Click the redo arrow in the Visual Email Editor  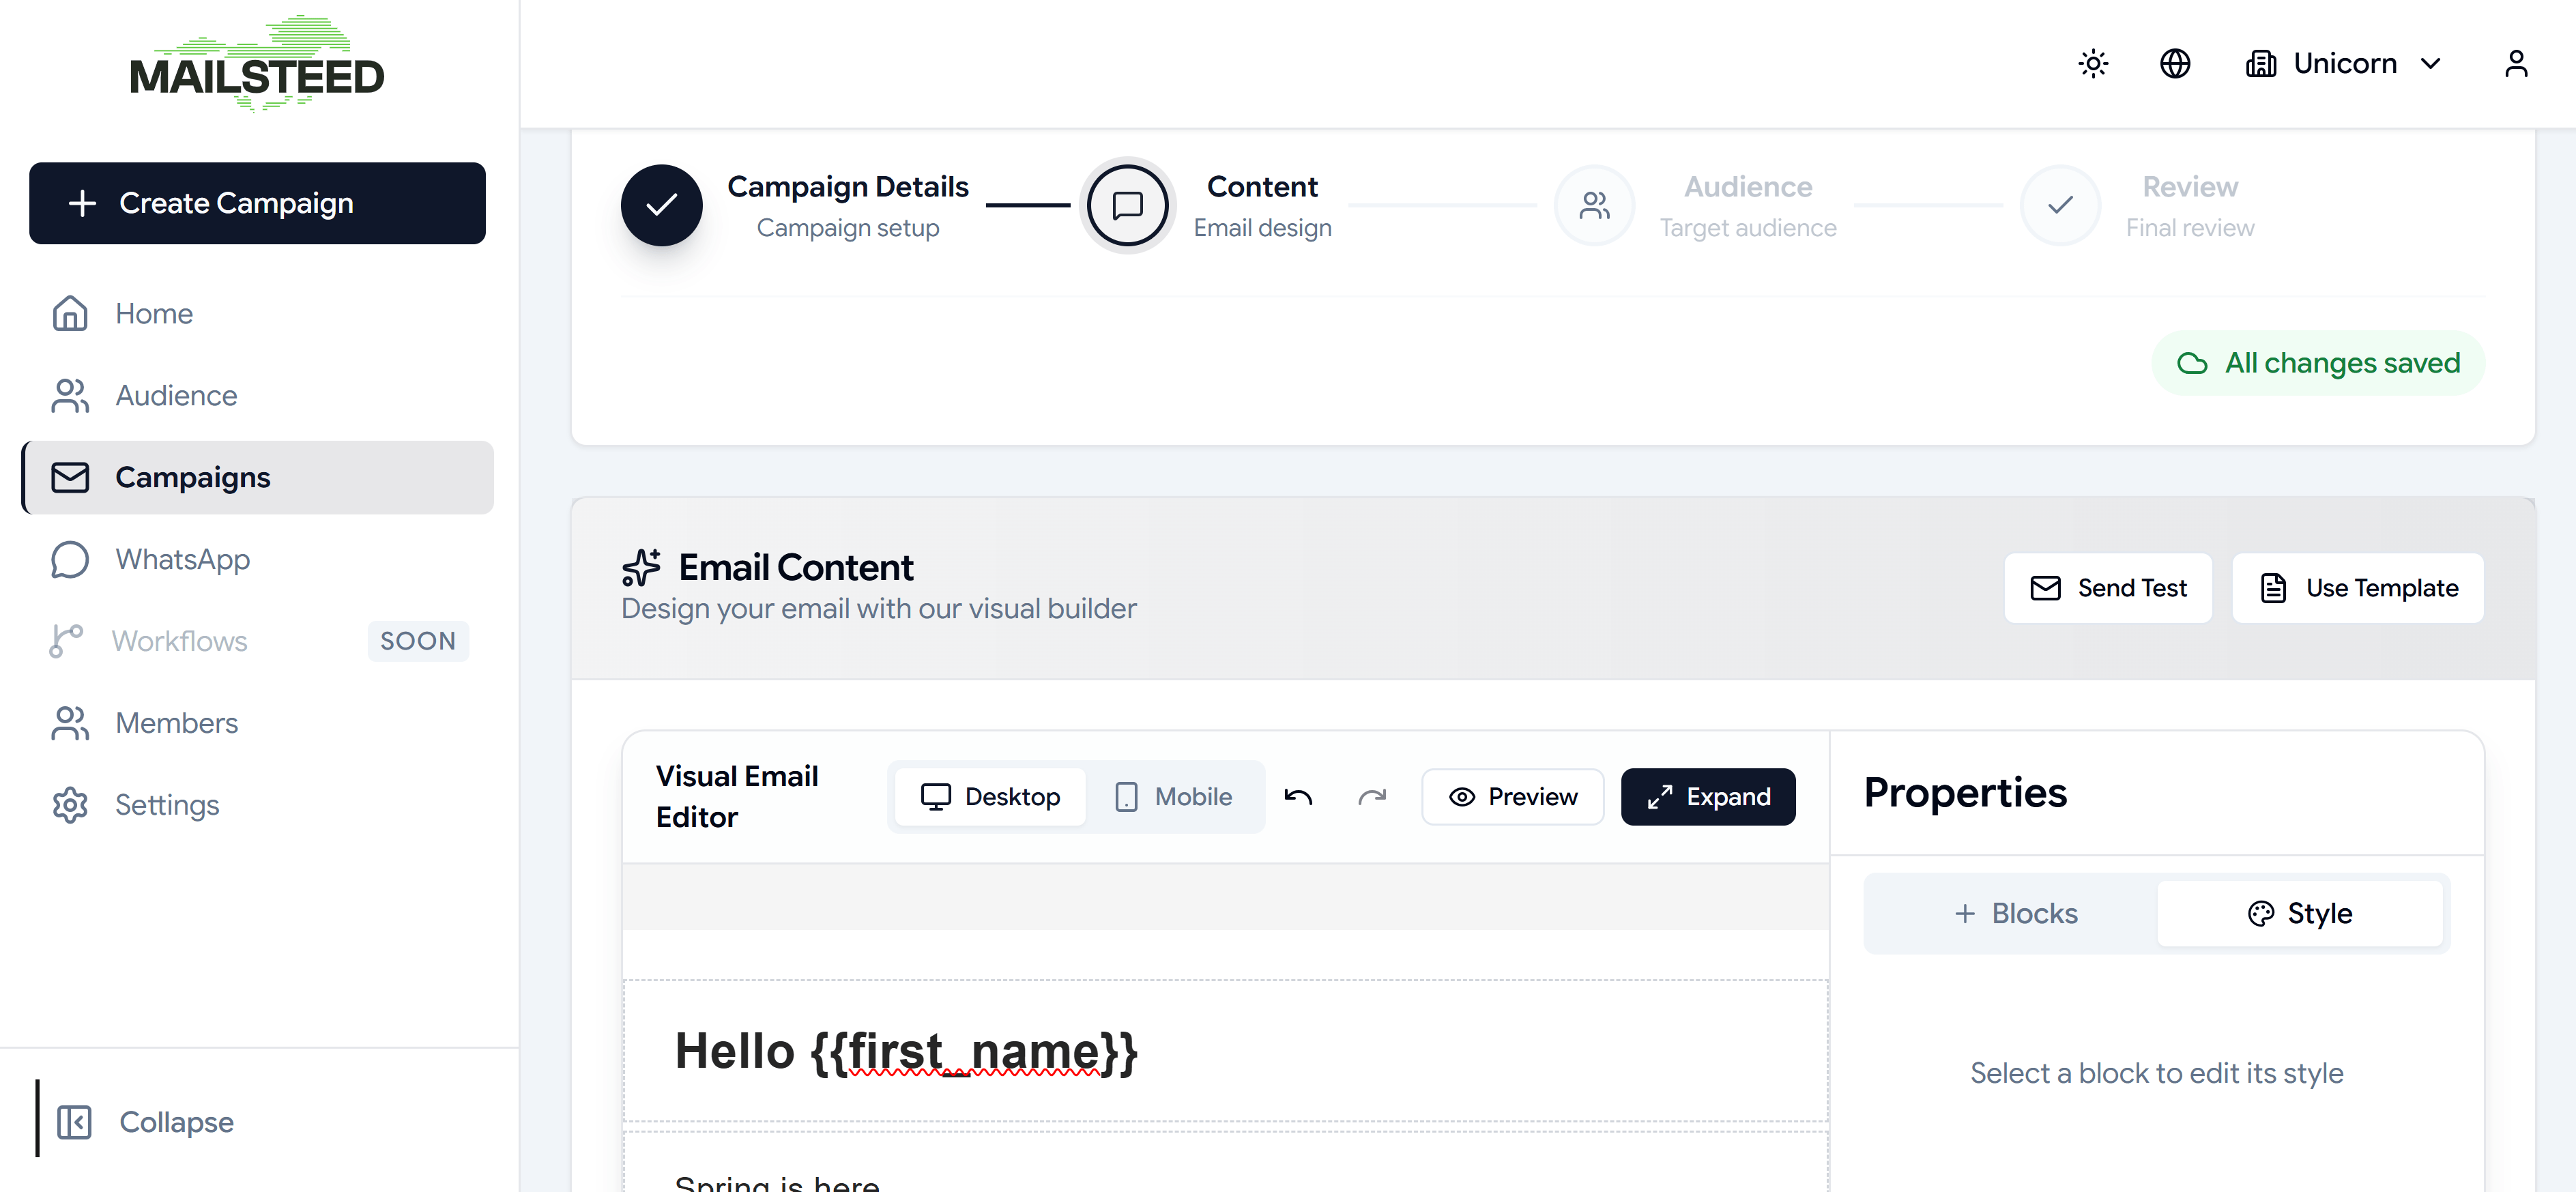click(1372, 796)
